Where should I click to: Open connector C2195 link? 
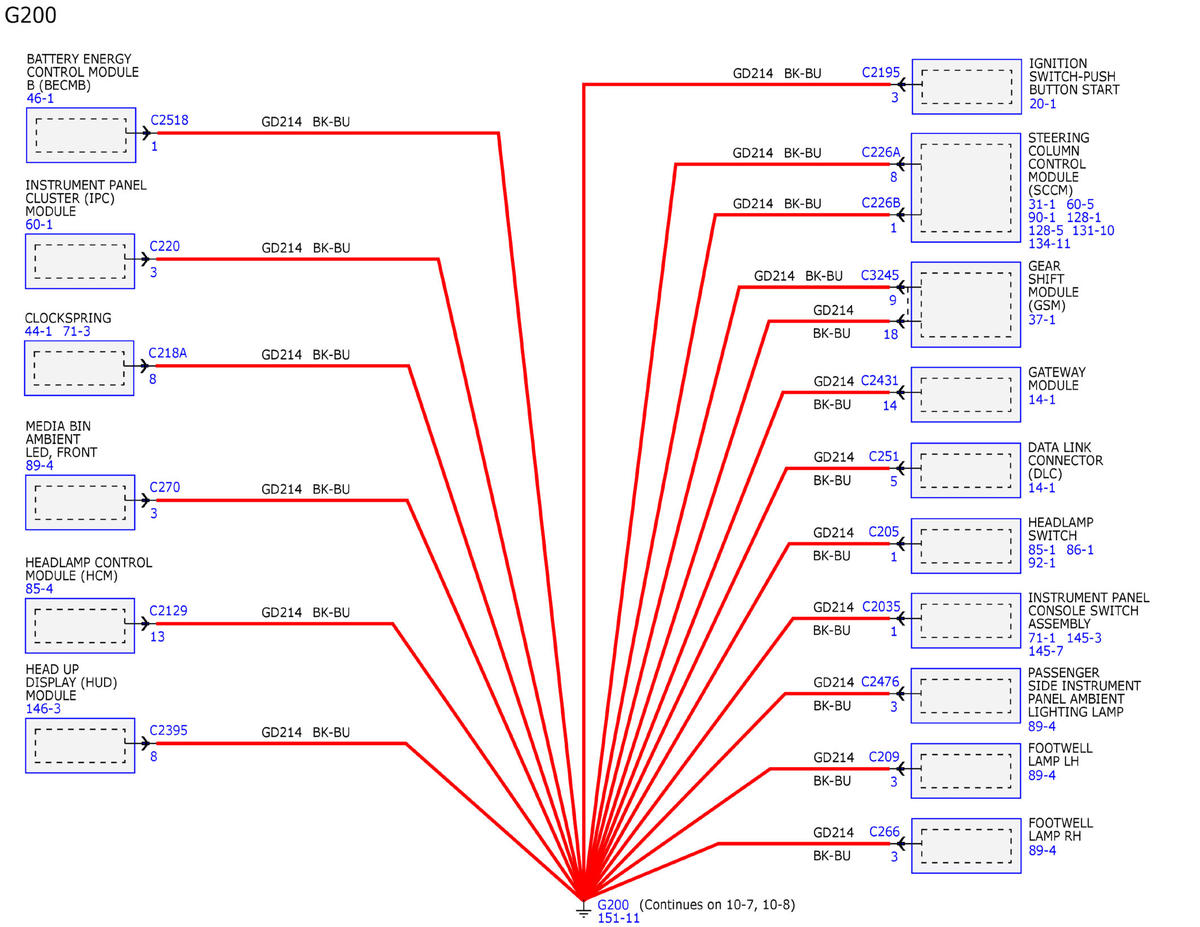(881, 73)
